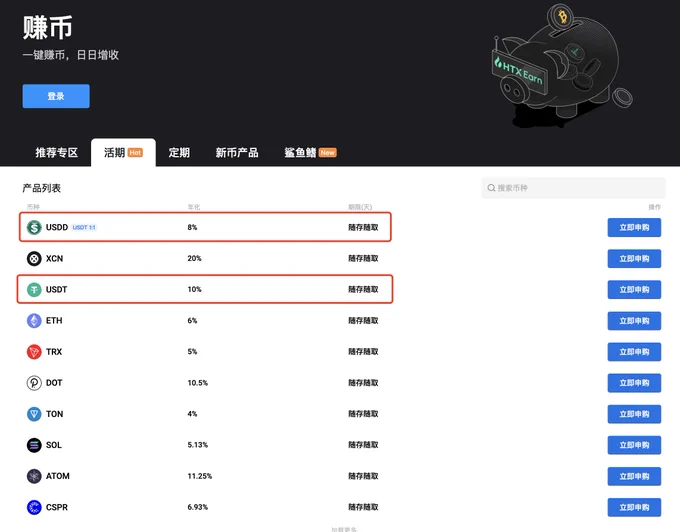Click the HTX Earn piggy bank illustration
The image size is (680, 532).
(x=562, y=67)
